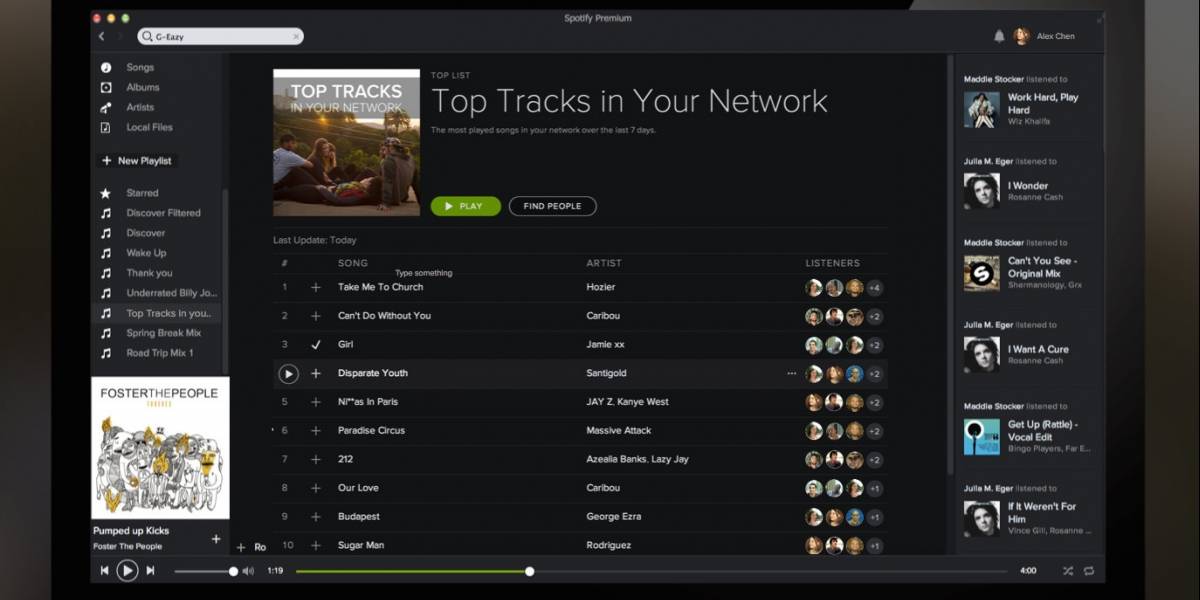1200x600 pixels.
Task: Open artist Jamie xx
Action: [x=605, y=344]
